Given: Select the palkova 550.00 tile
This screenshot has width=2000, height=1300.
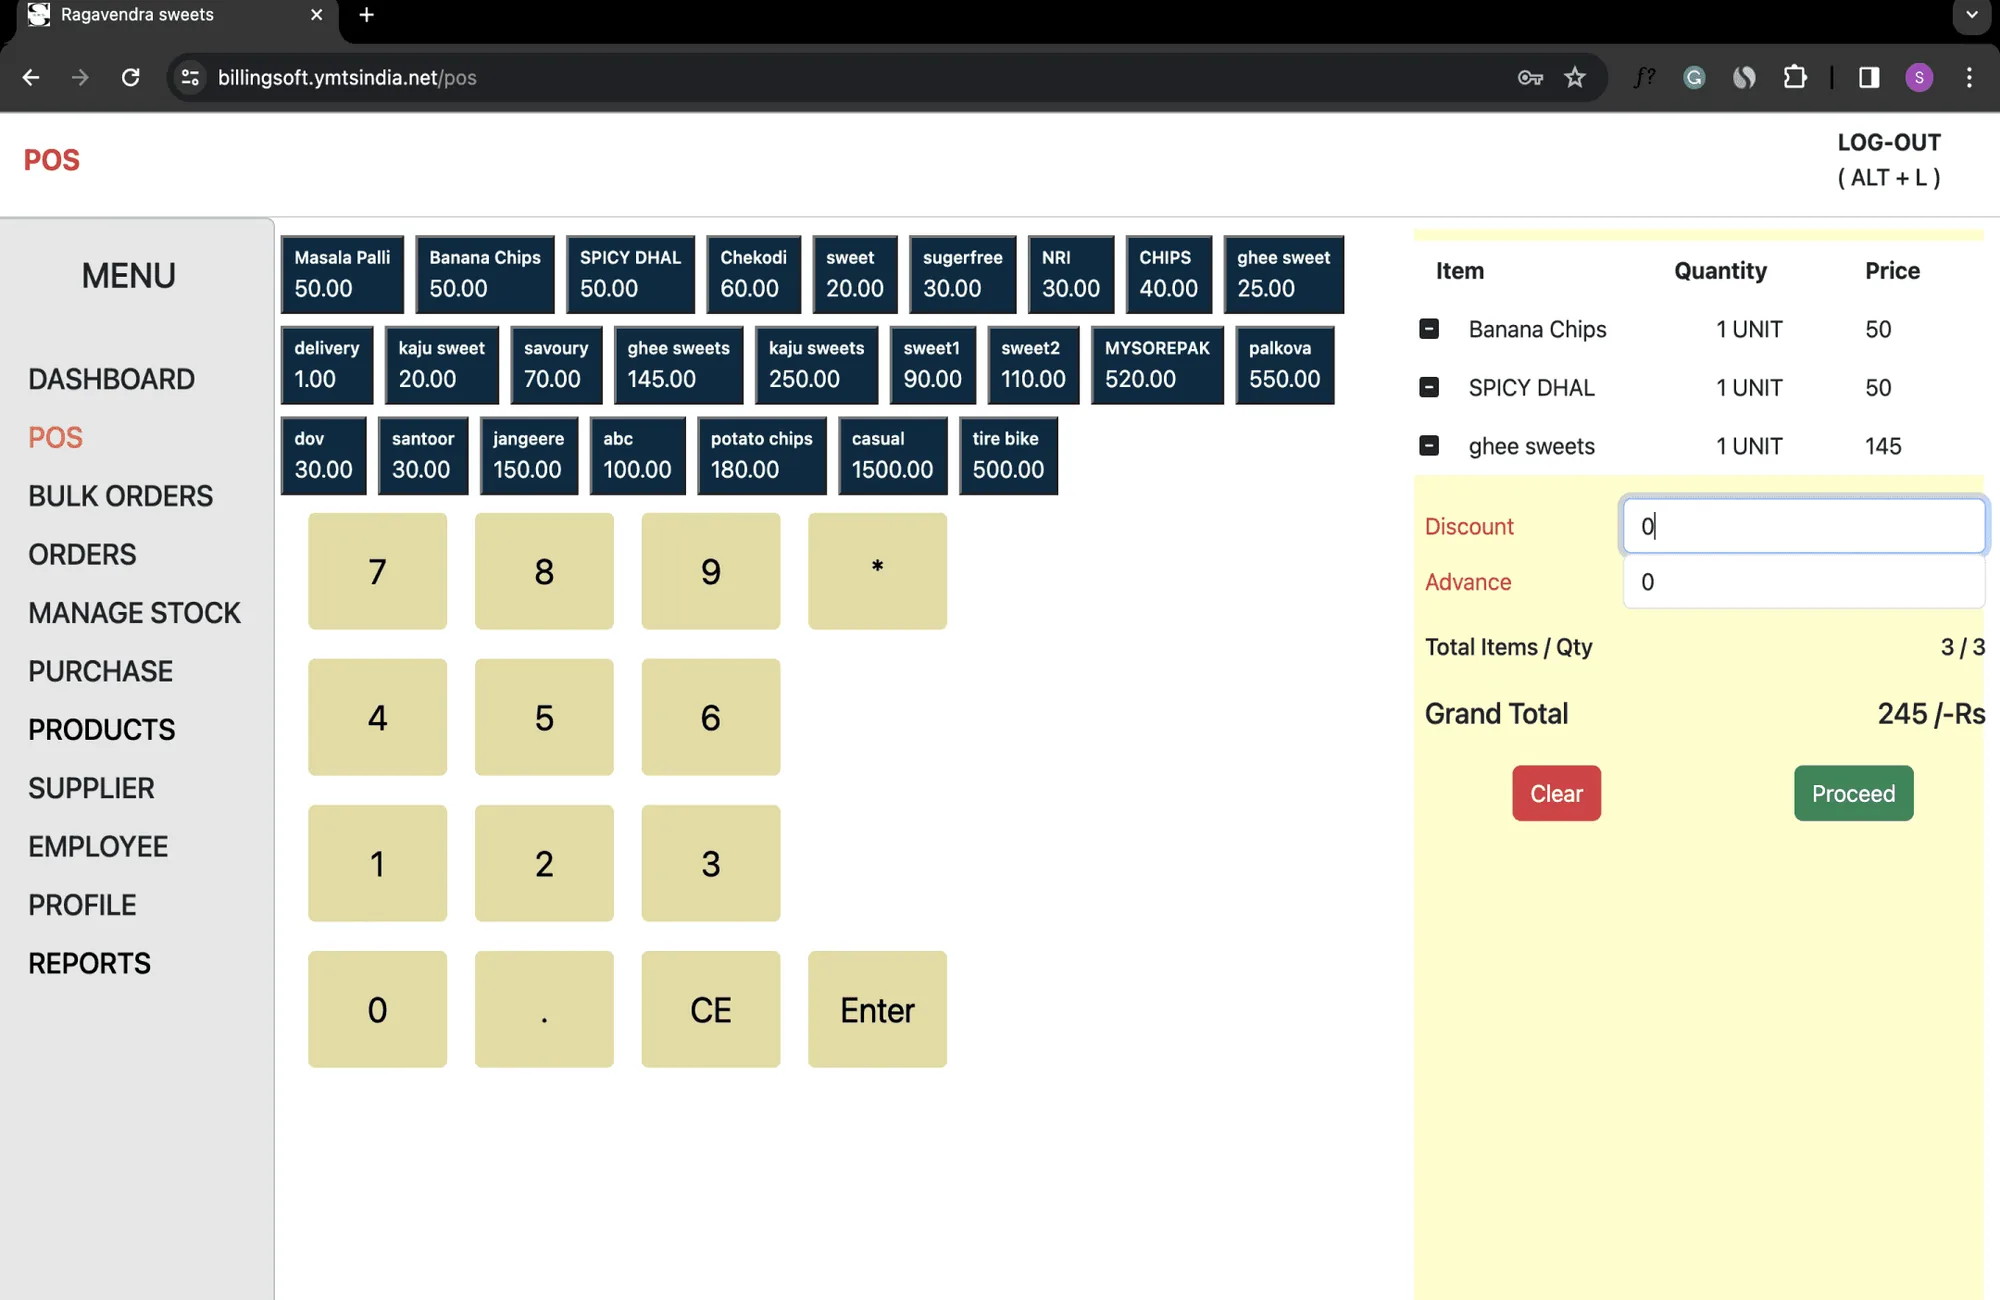Looking at the screenshot, I should tap(1284, 365).
